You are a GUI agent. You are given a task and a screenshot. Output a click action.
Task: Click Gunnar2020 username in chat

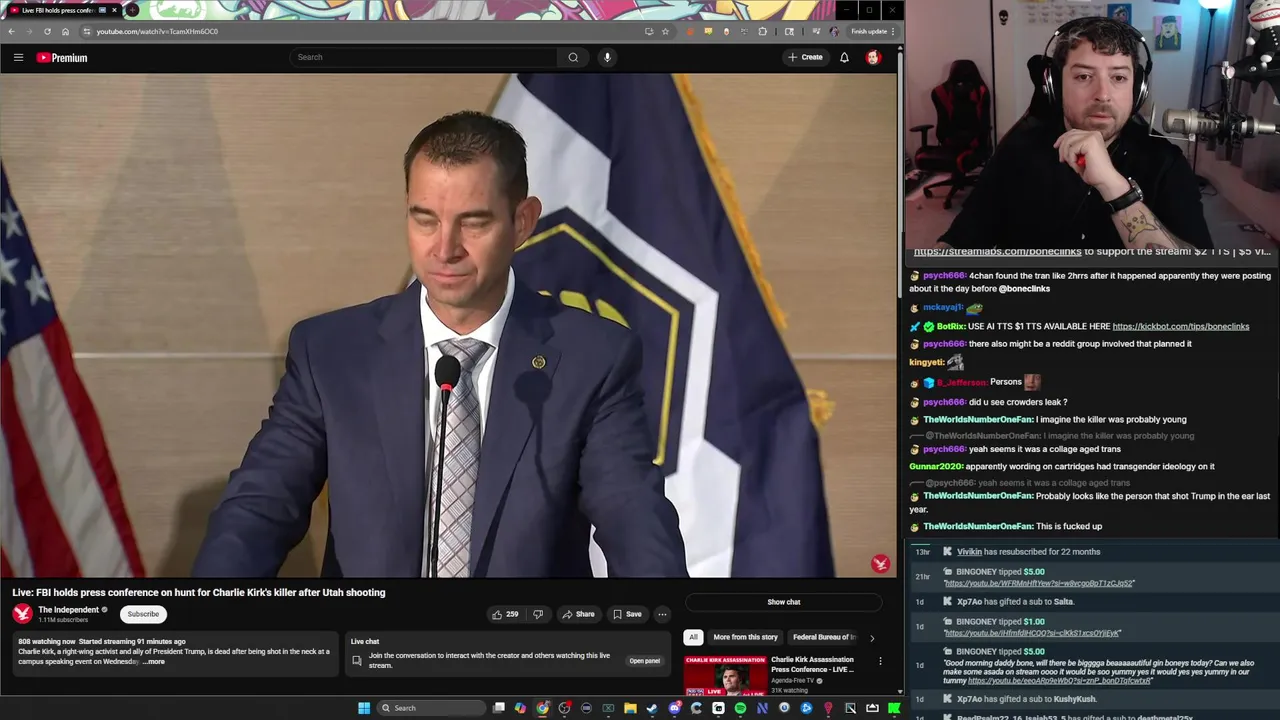936,466
